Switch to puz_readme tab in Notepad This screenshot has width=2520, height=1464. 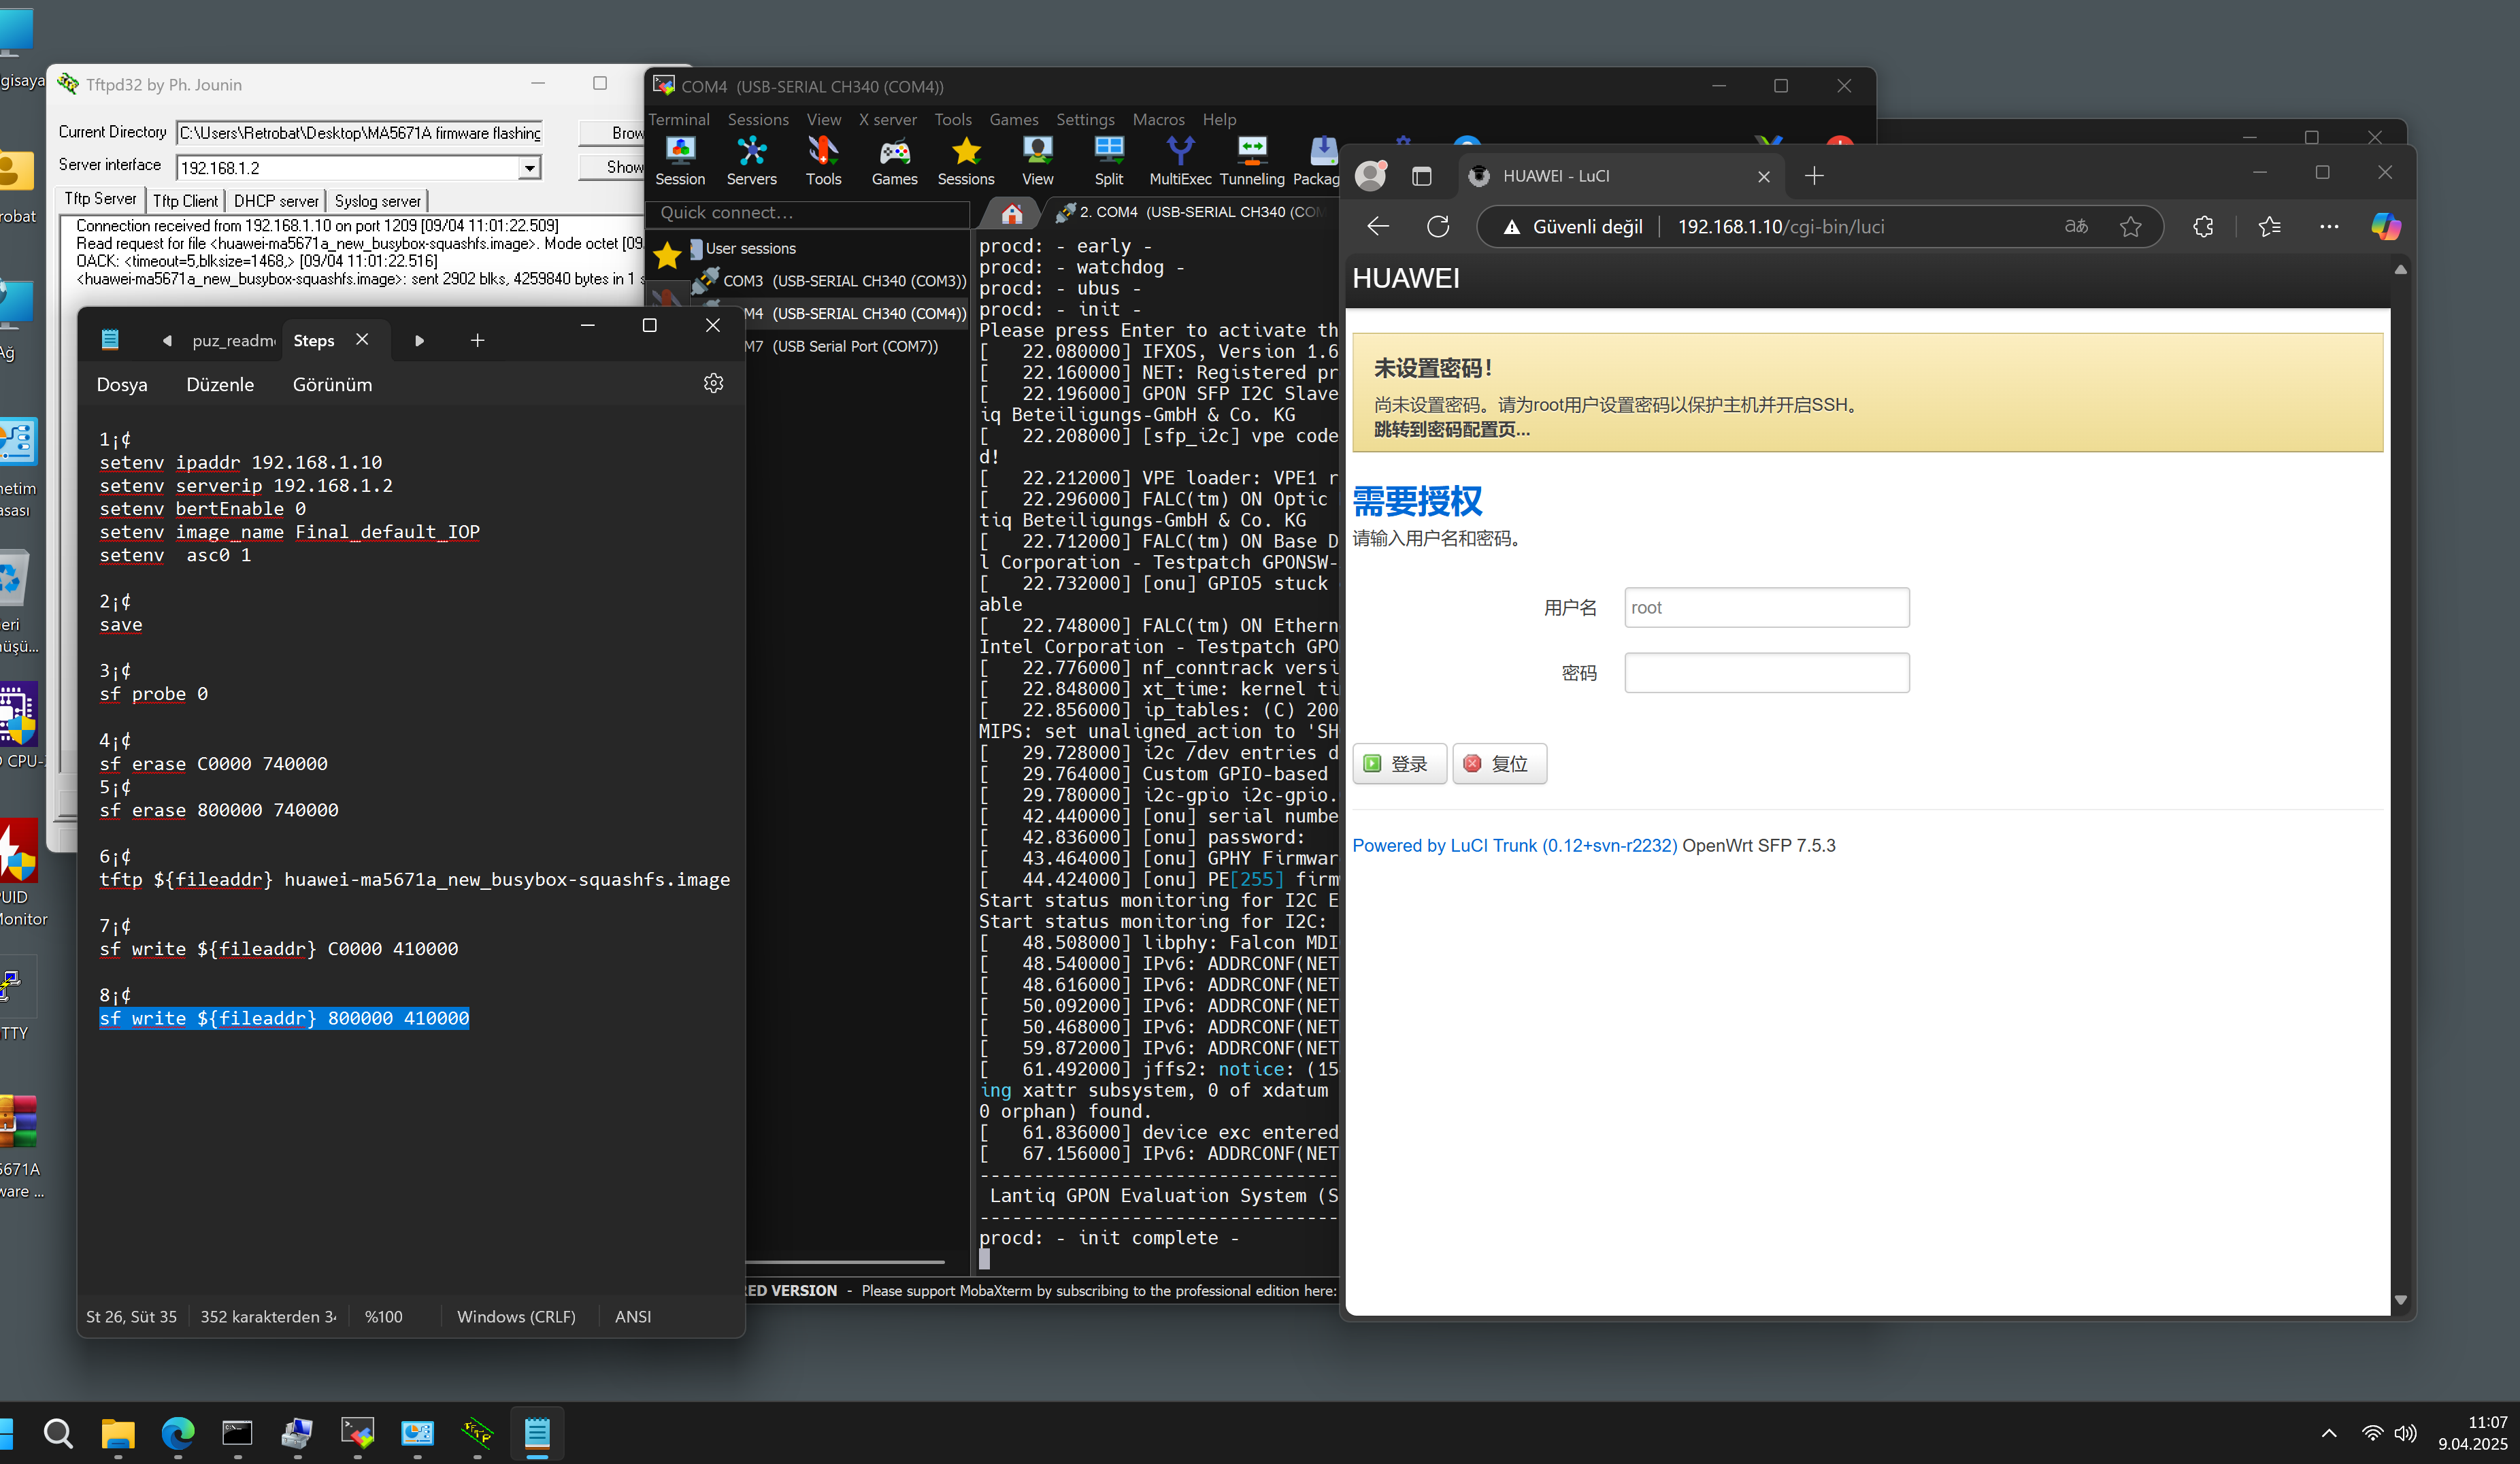click(x=233, y=340)
